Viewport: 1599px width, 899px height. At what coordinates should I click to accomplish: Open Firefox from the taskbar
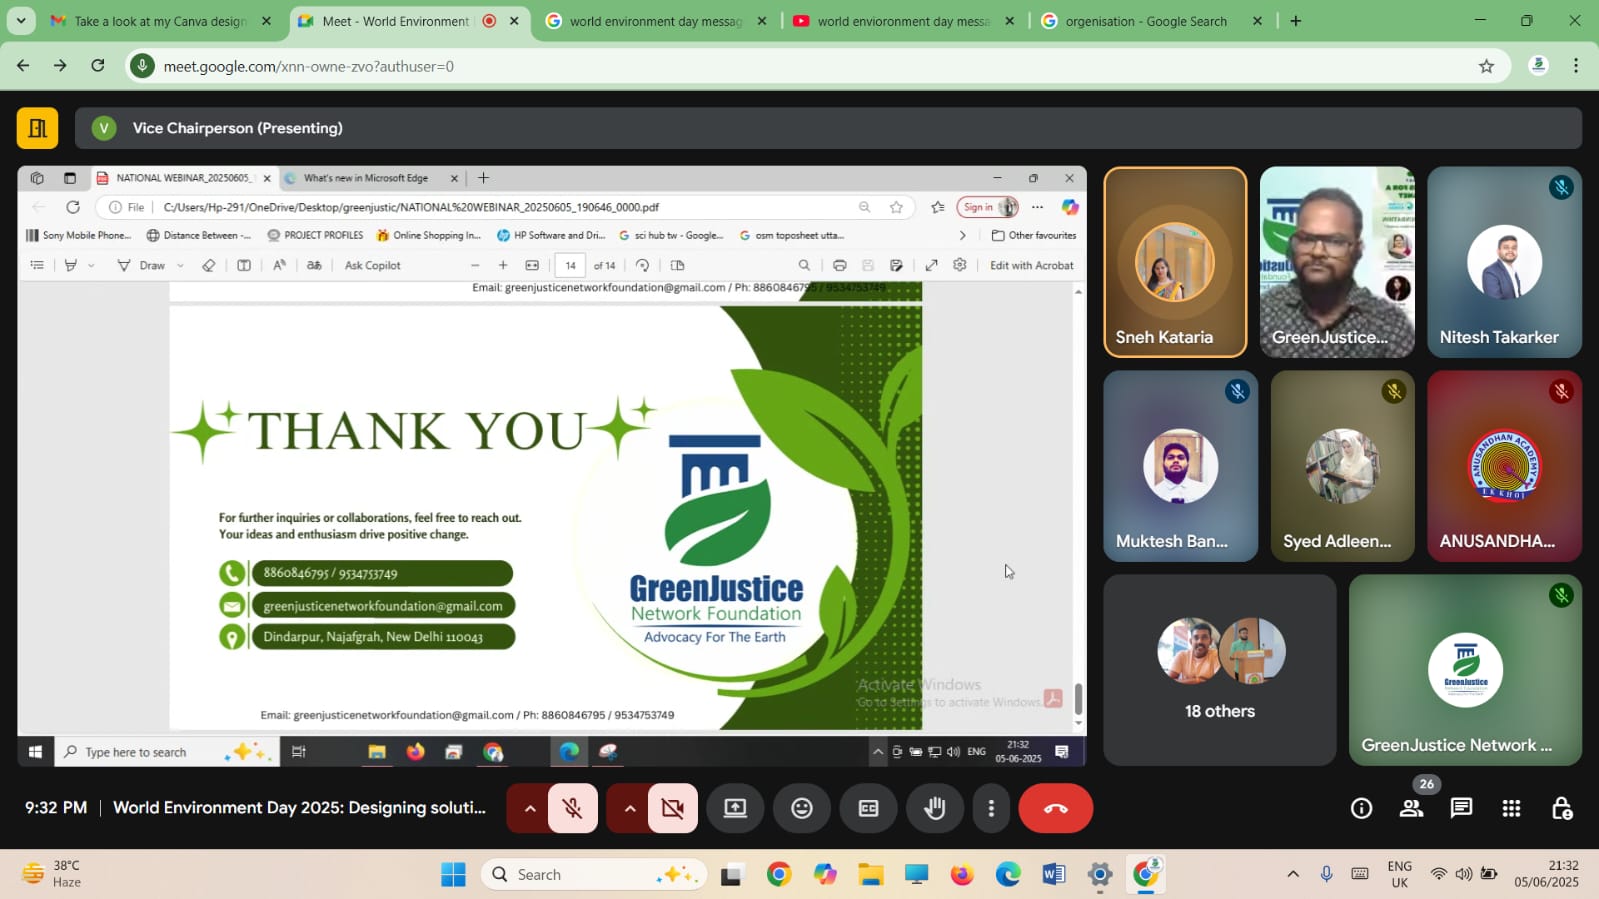point(962,875)
